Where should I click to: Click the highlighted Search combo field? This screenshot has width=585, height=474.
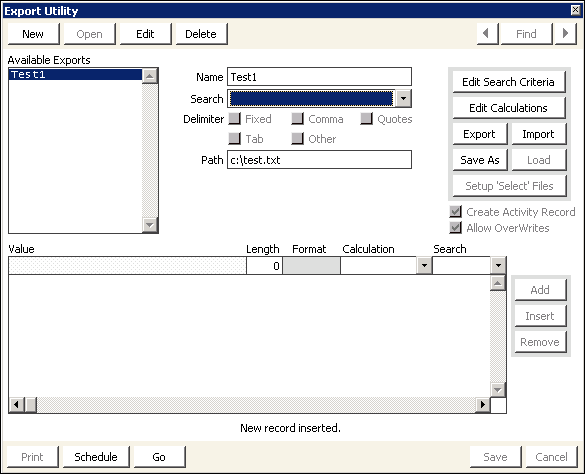[x=312, y=99]
